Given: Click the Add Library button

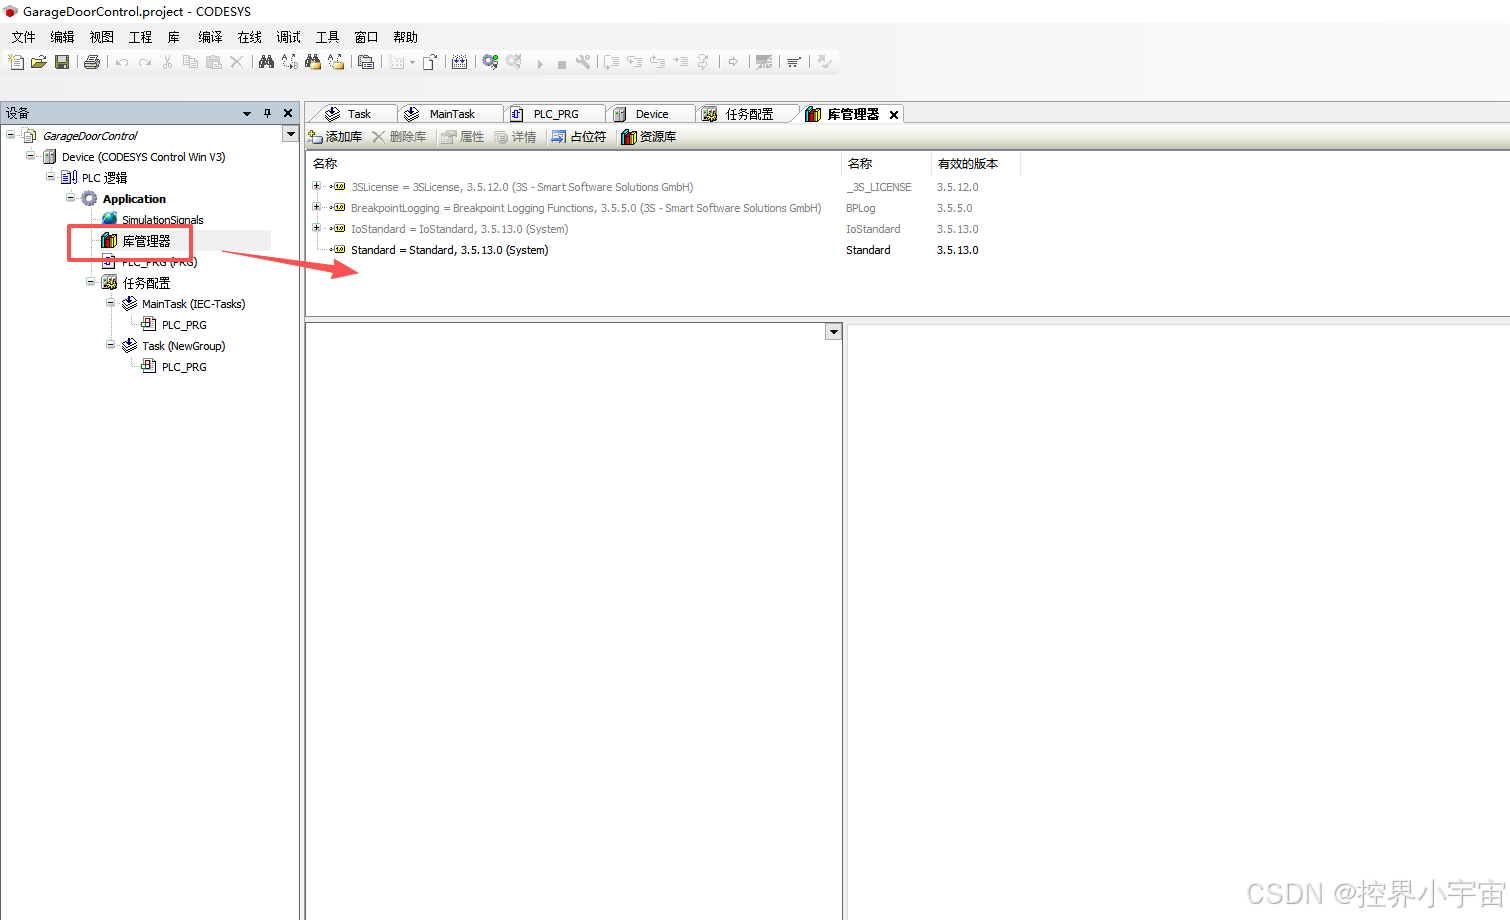Looking at the screenshot, I should [x=335, y=137].
